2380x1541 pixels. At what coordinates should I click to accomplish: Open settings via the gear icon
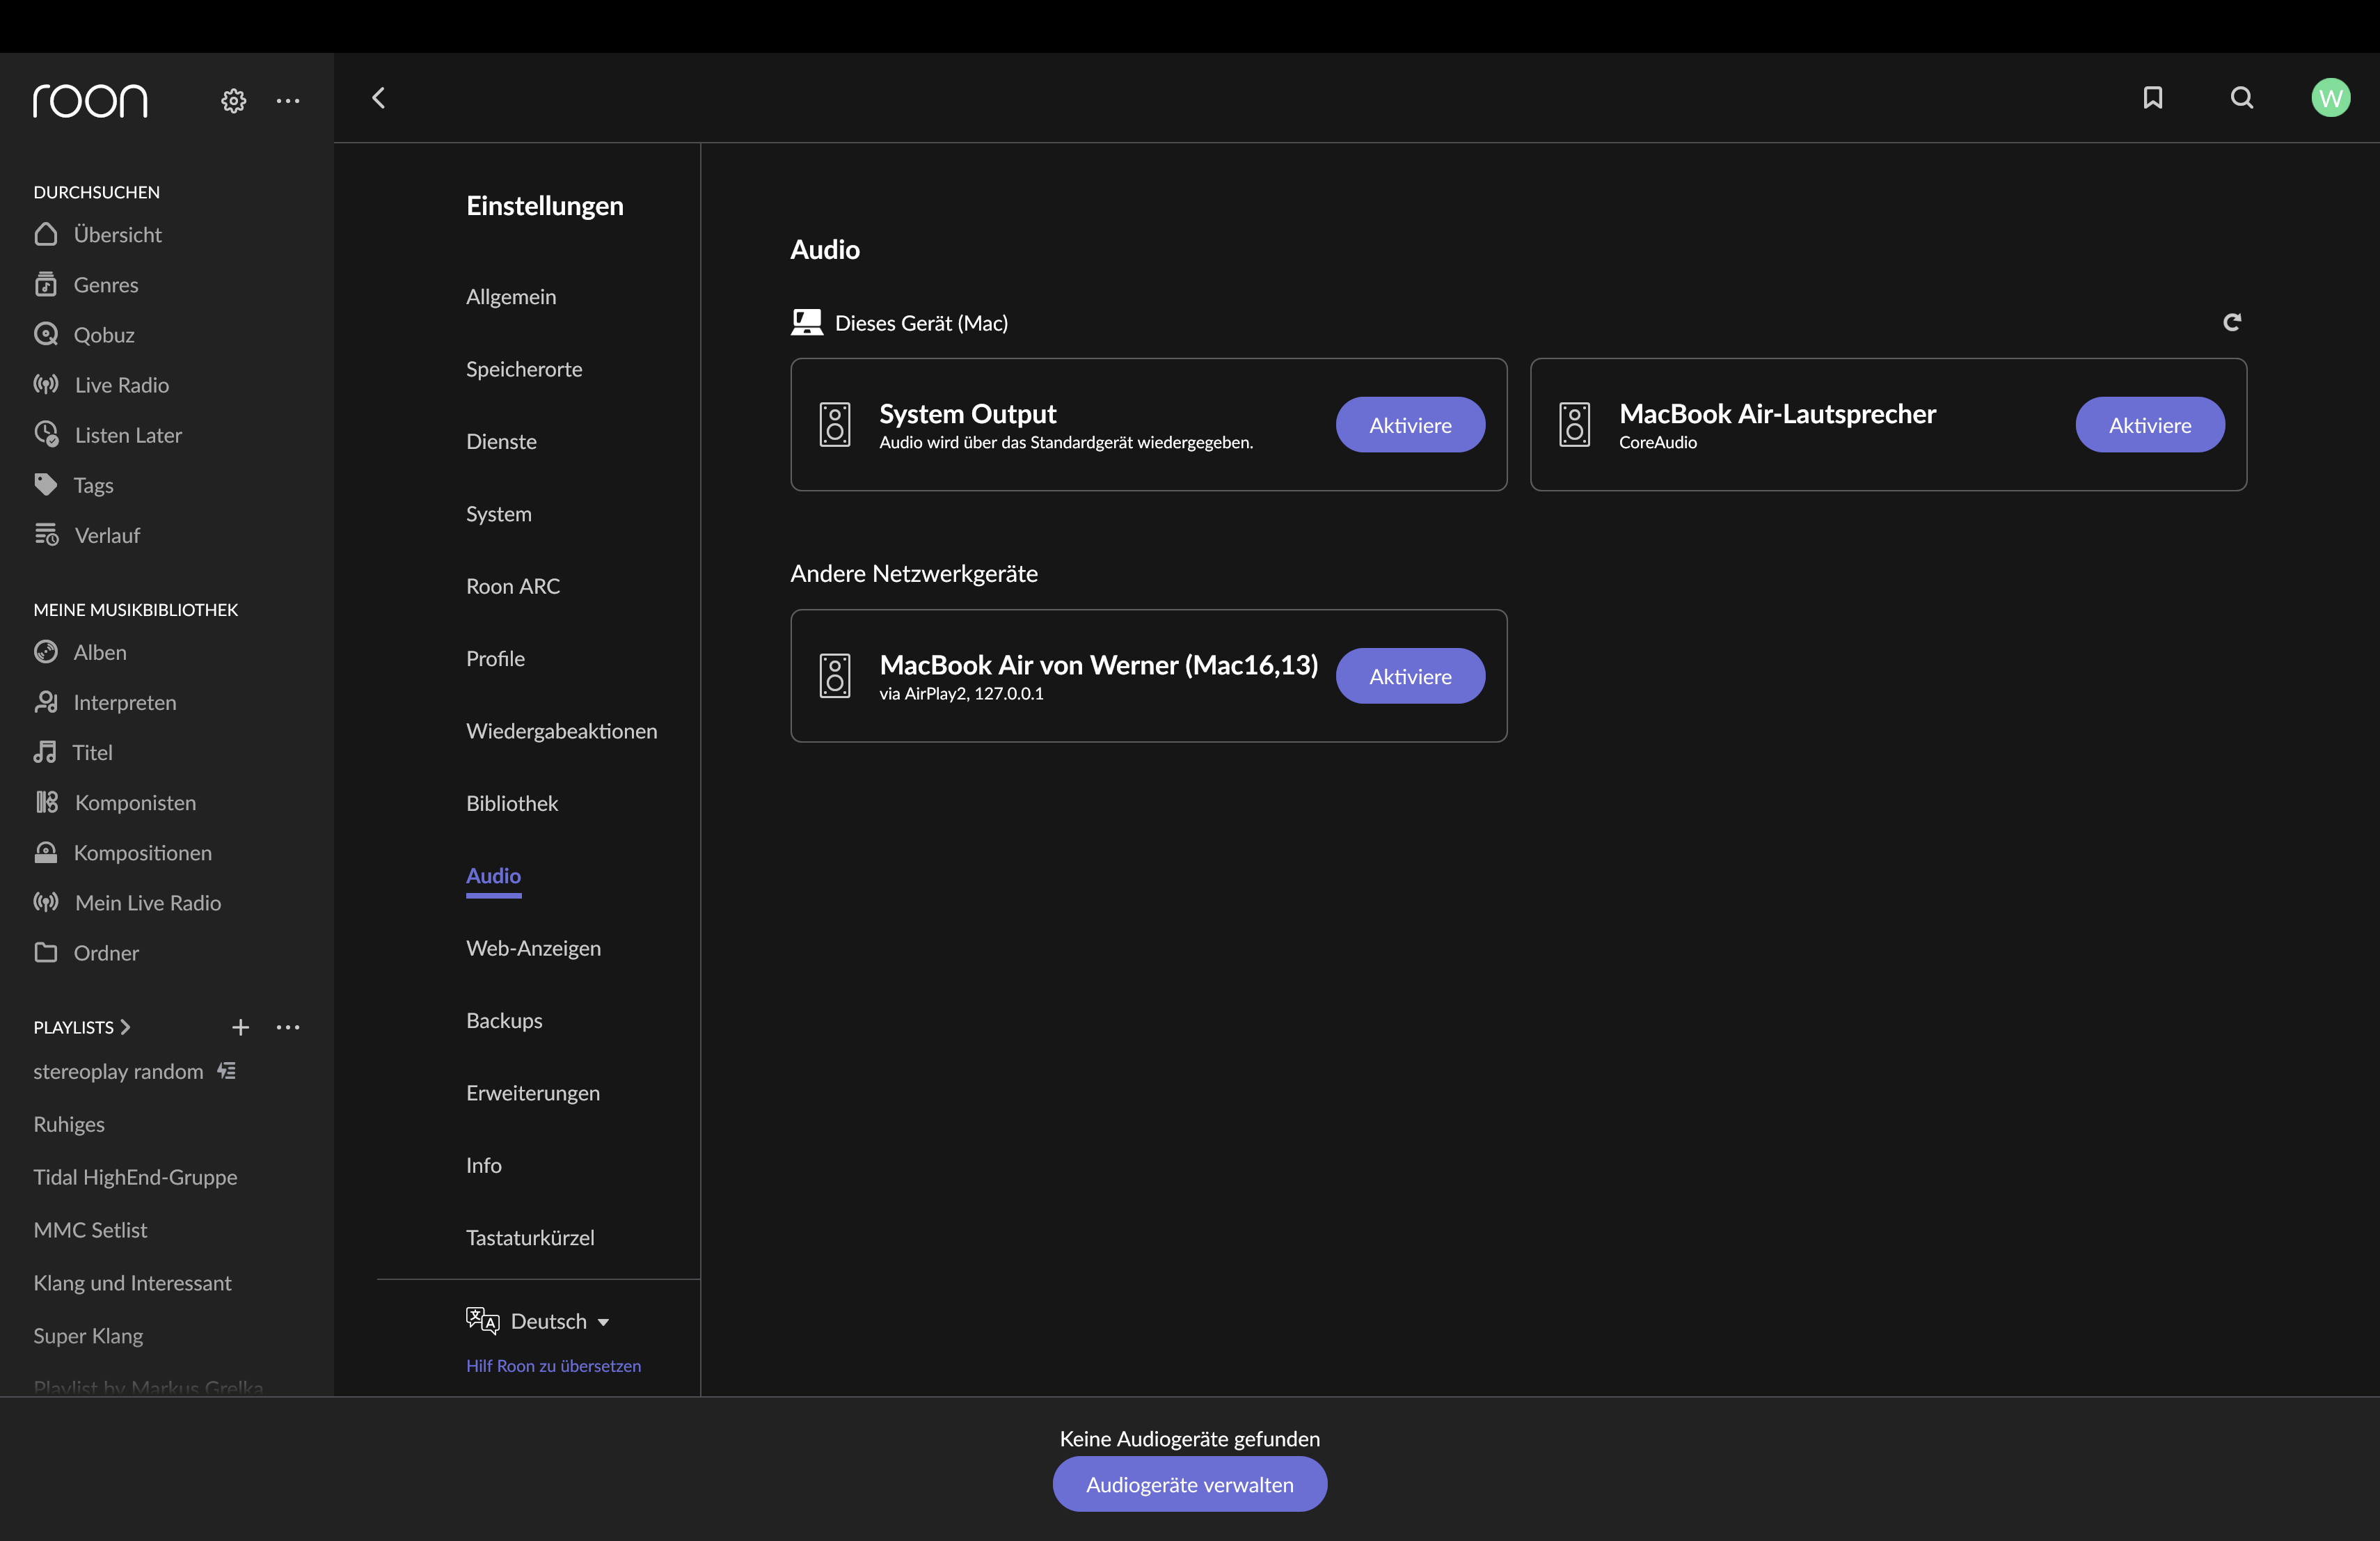[x=233, y=100]
